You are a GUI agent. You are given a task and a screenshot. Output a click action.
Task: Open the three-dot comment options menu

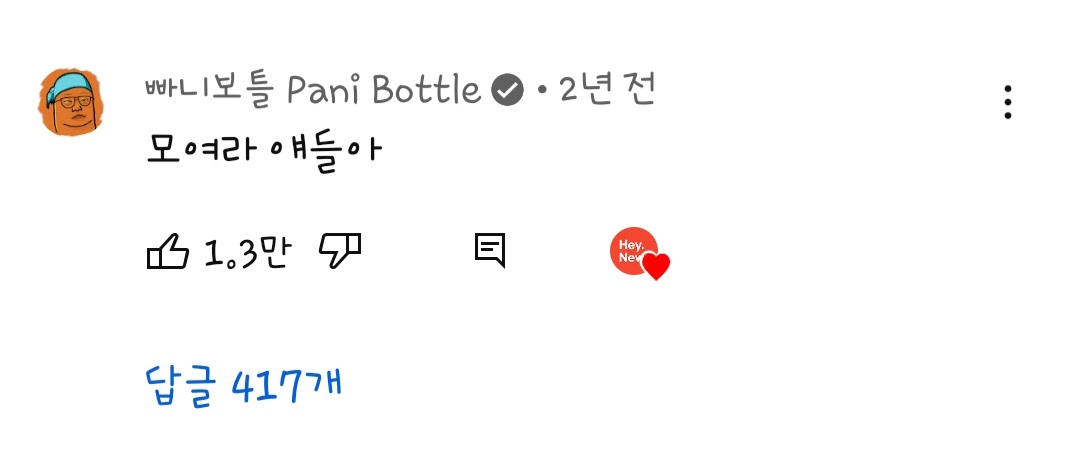pyautogui.click(x=1008, y=103)
